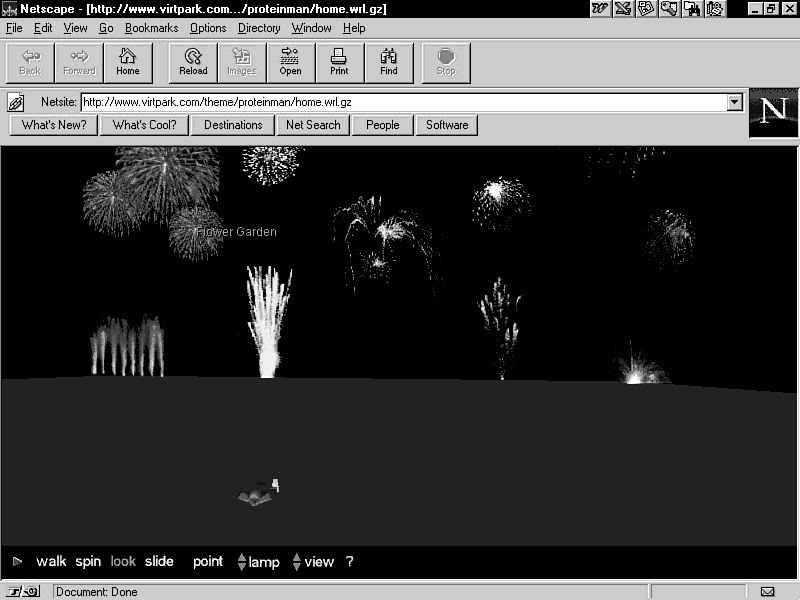Click the What's Cool? button
The height and width of the screenshot is (600, 800).
144,125
